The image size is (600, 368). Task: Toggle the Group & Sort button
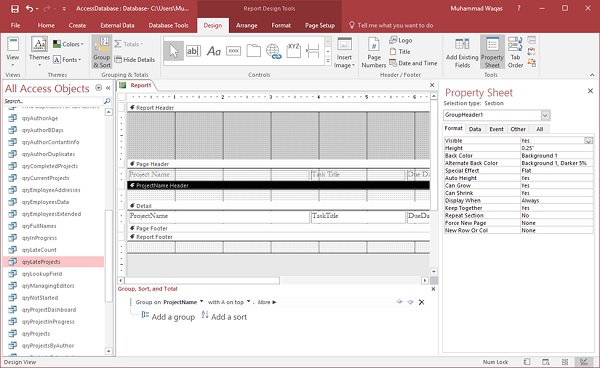101,52
